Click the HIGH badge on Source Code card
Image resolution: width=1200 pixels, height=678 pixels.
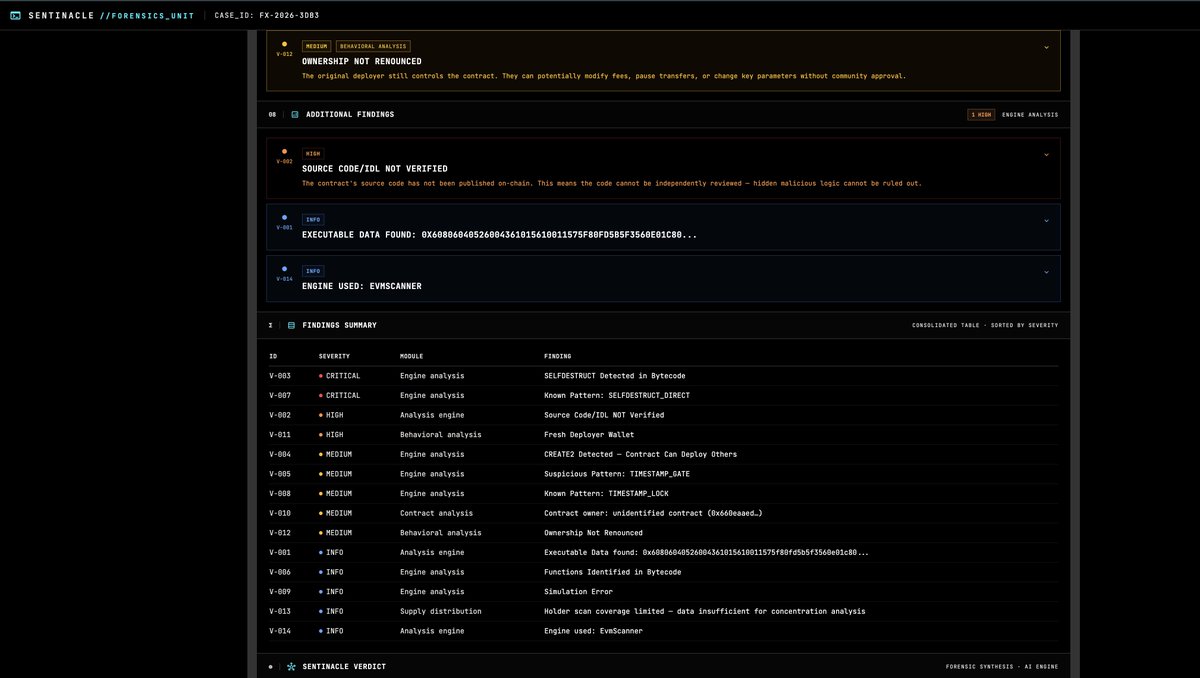tap(313, 153)
